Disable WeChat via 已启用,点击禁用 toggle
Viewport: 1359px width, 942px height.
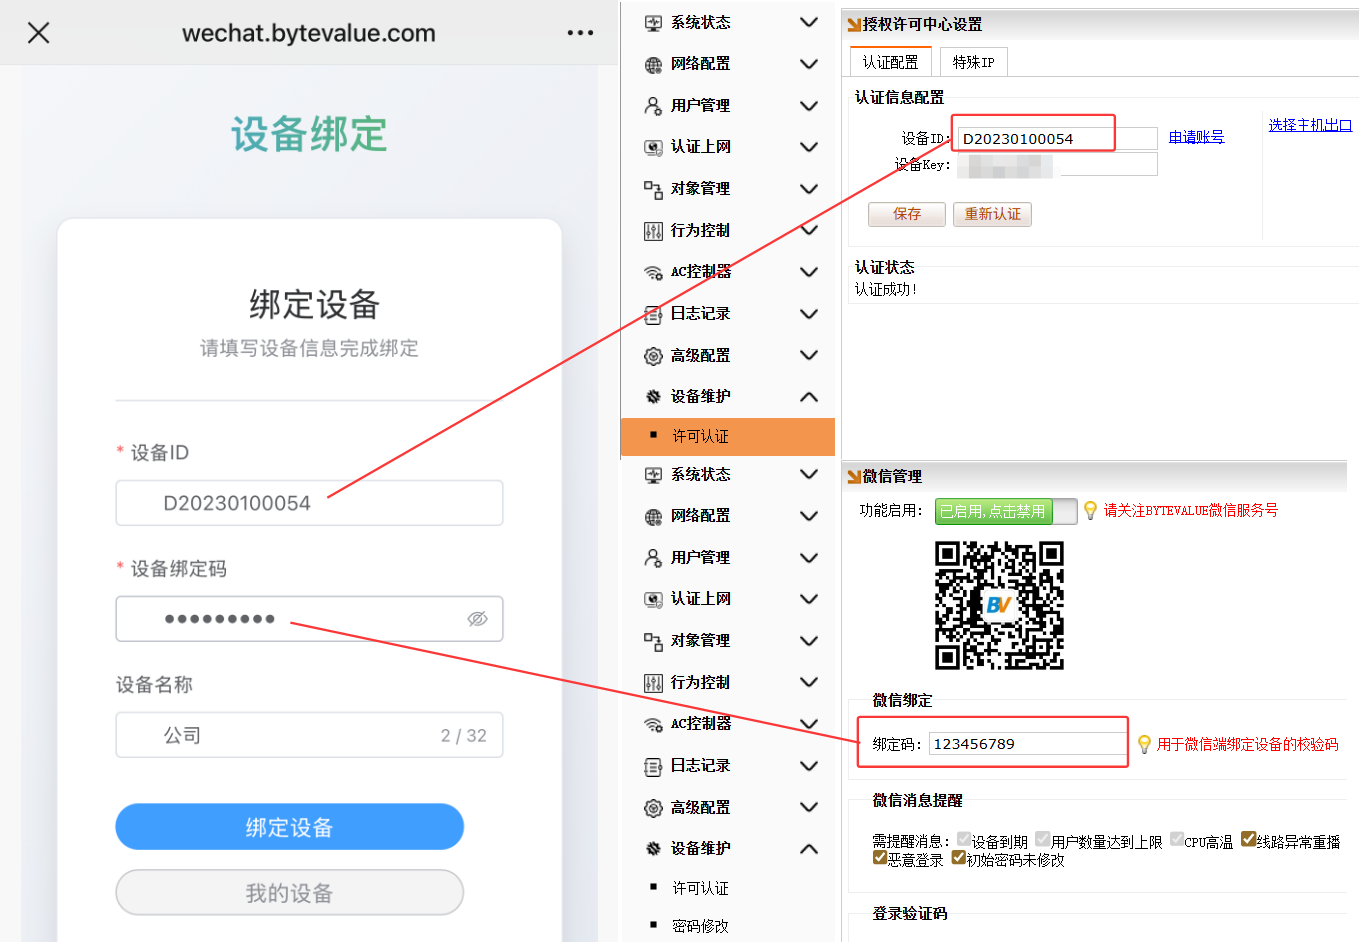coord(1004,511)
